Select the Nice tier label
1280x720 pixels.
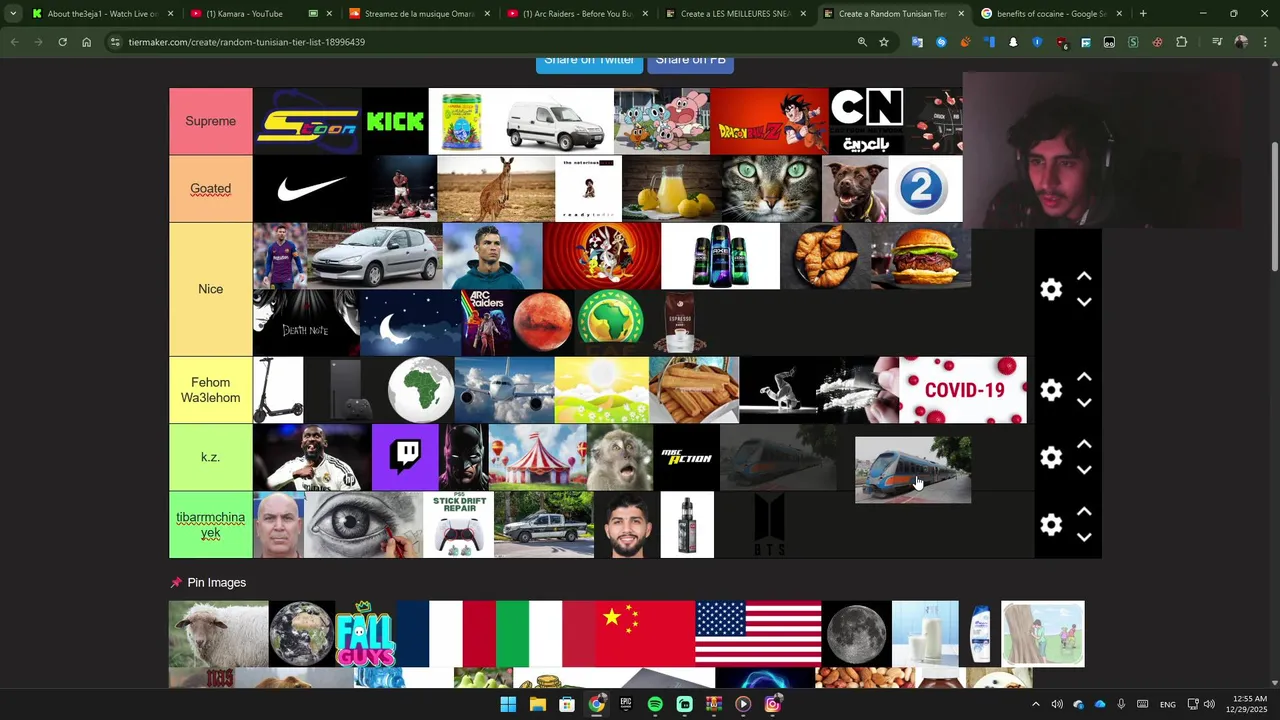[x=210, y=289]
